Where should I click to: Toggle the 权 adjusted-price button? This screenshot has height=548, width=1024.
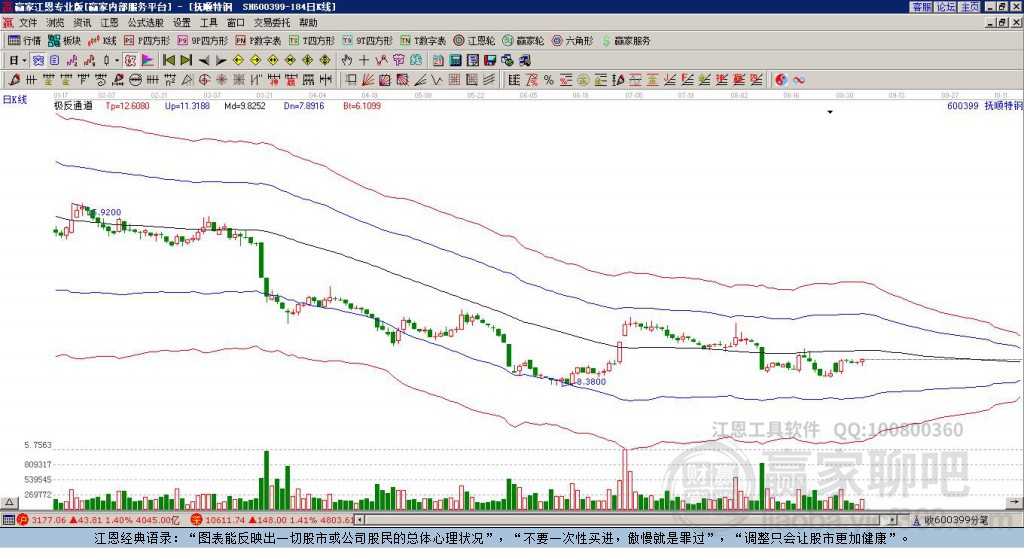point(130,60)
